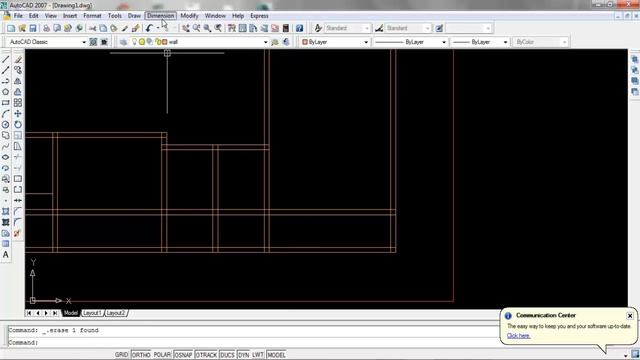Select the Spline tool

pyautogui.click(x=6, y=146)
